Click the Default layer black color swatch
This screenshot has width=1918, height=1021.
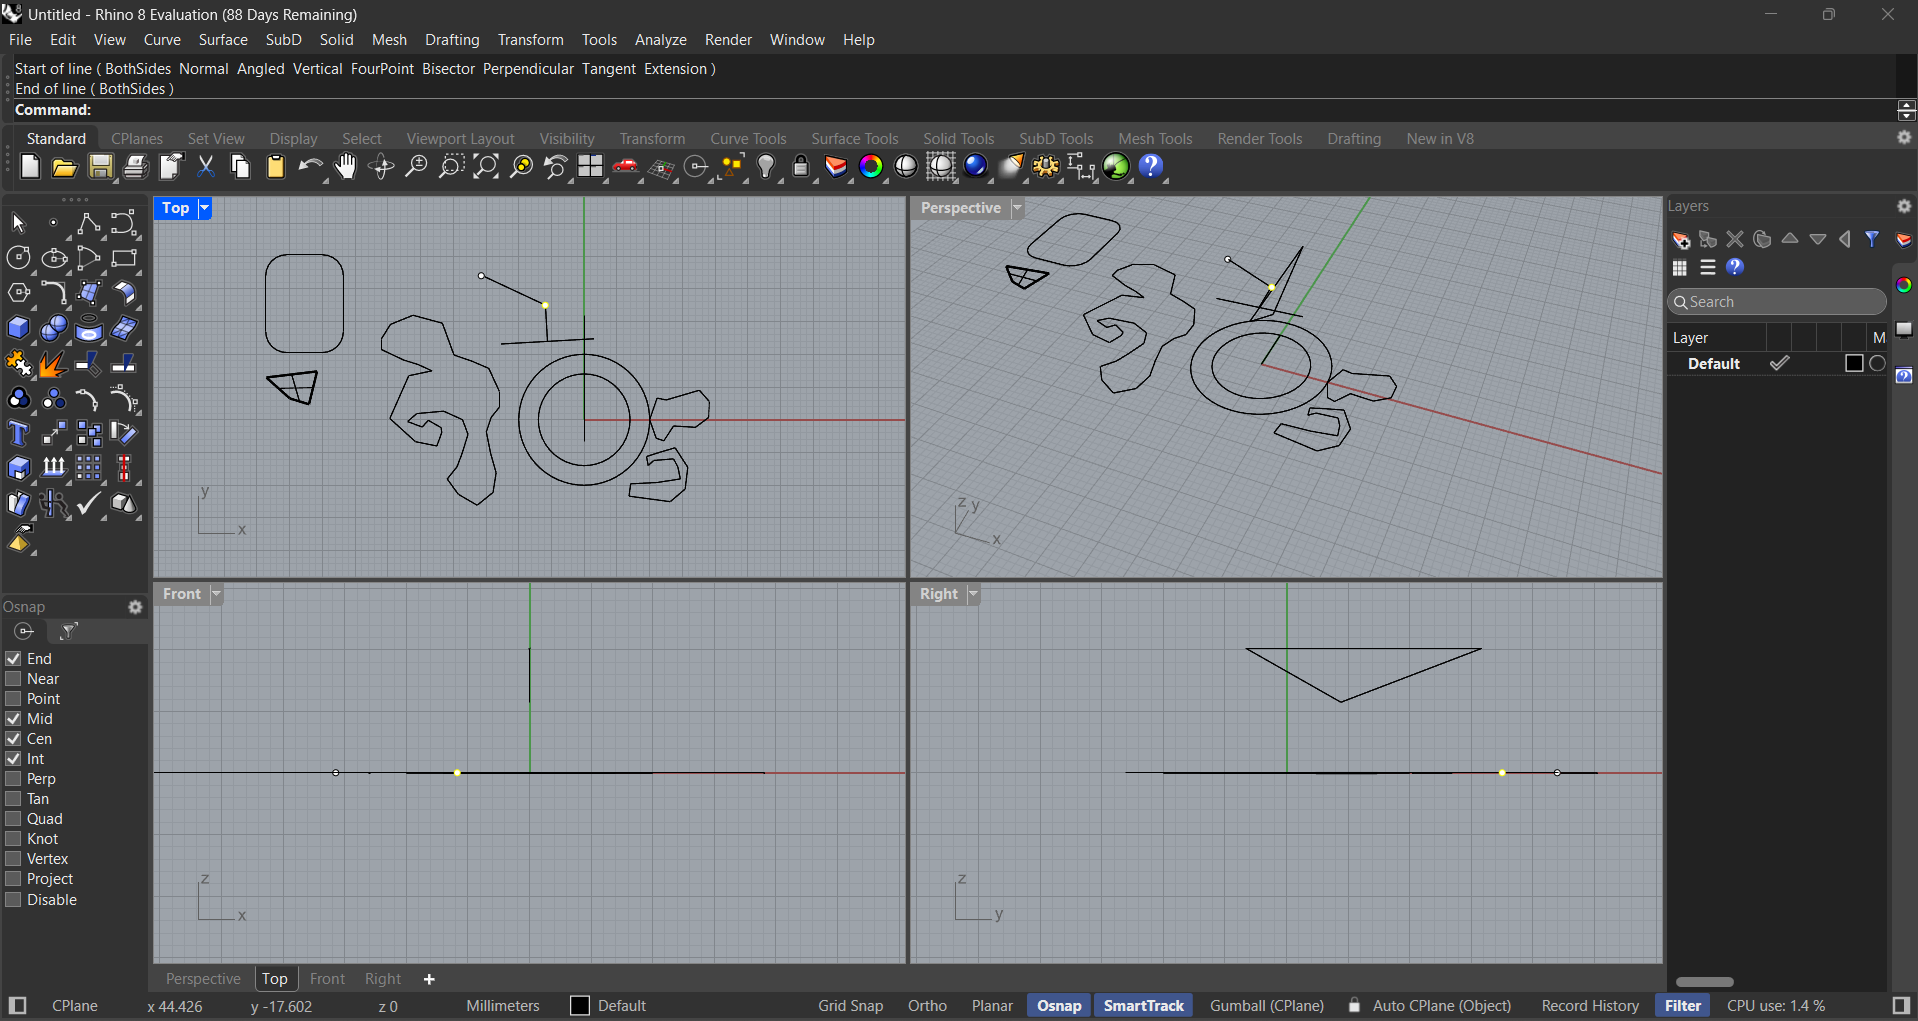[x=1853, y=364]
